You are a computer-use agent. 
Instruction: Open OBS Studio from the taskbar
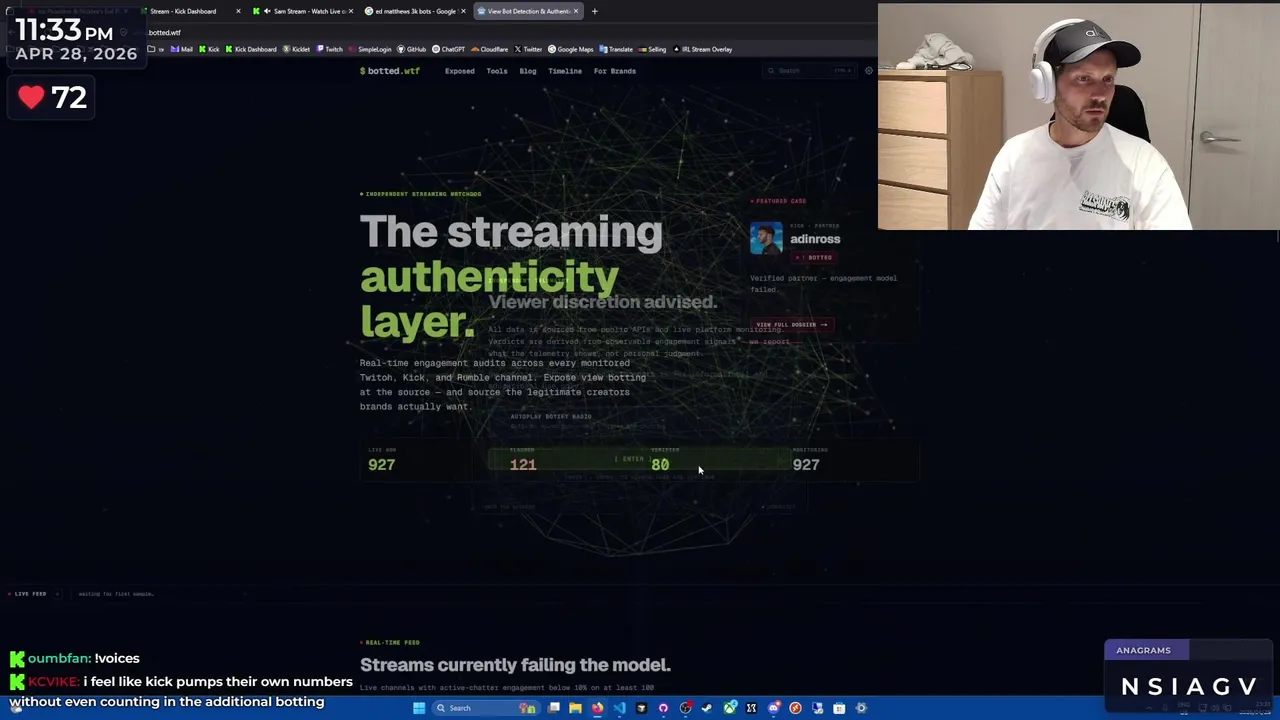click(685, 708)
